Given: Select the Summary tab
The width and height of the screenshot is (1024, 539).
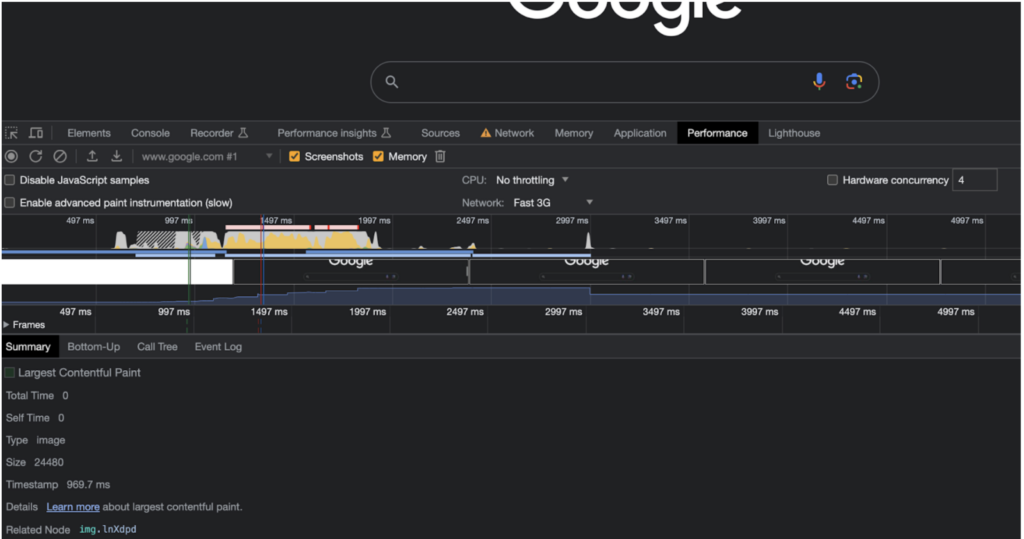Looking at the screenshot, I should coord(28,346).
